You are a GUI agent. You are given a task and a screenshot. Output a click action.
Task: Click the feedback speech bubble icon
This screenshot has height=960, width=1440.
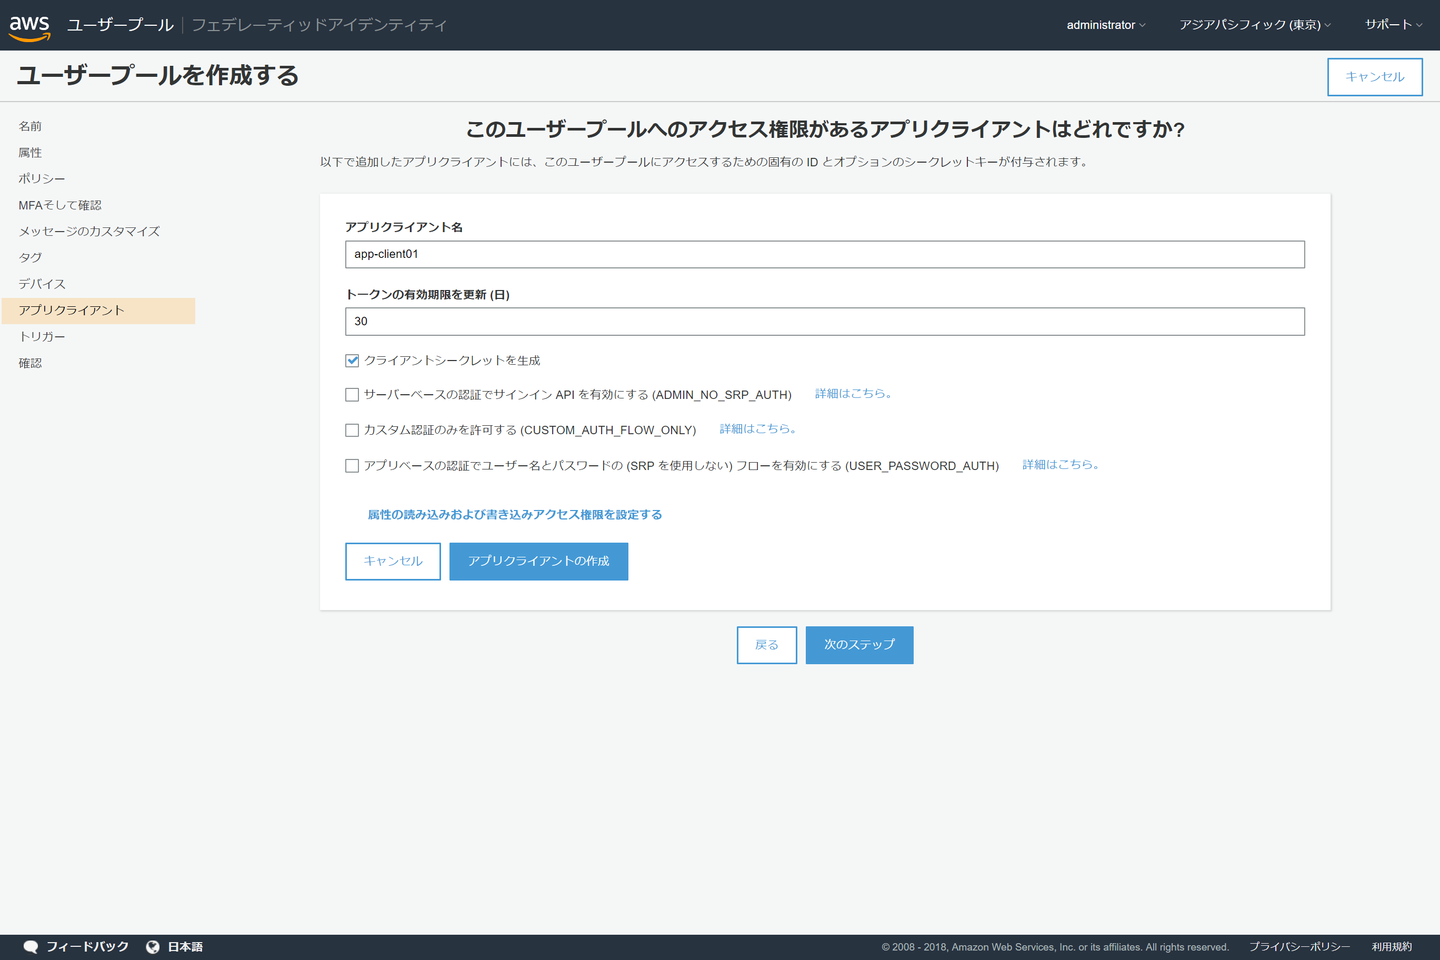click(31, 947)
